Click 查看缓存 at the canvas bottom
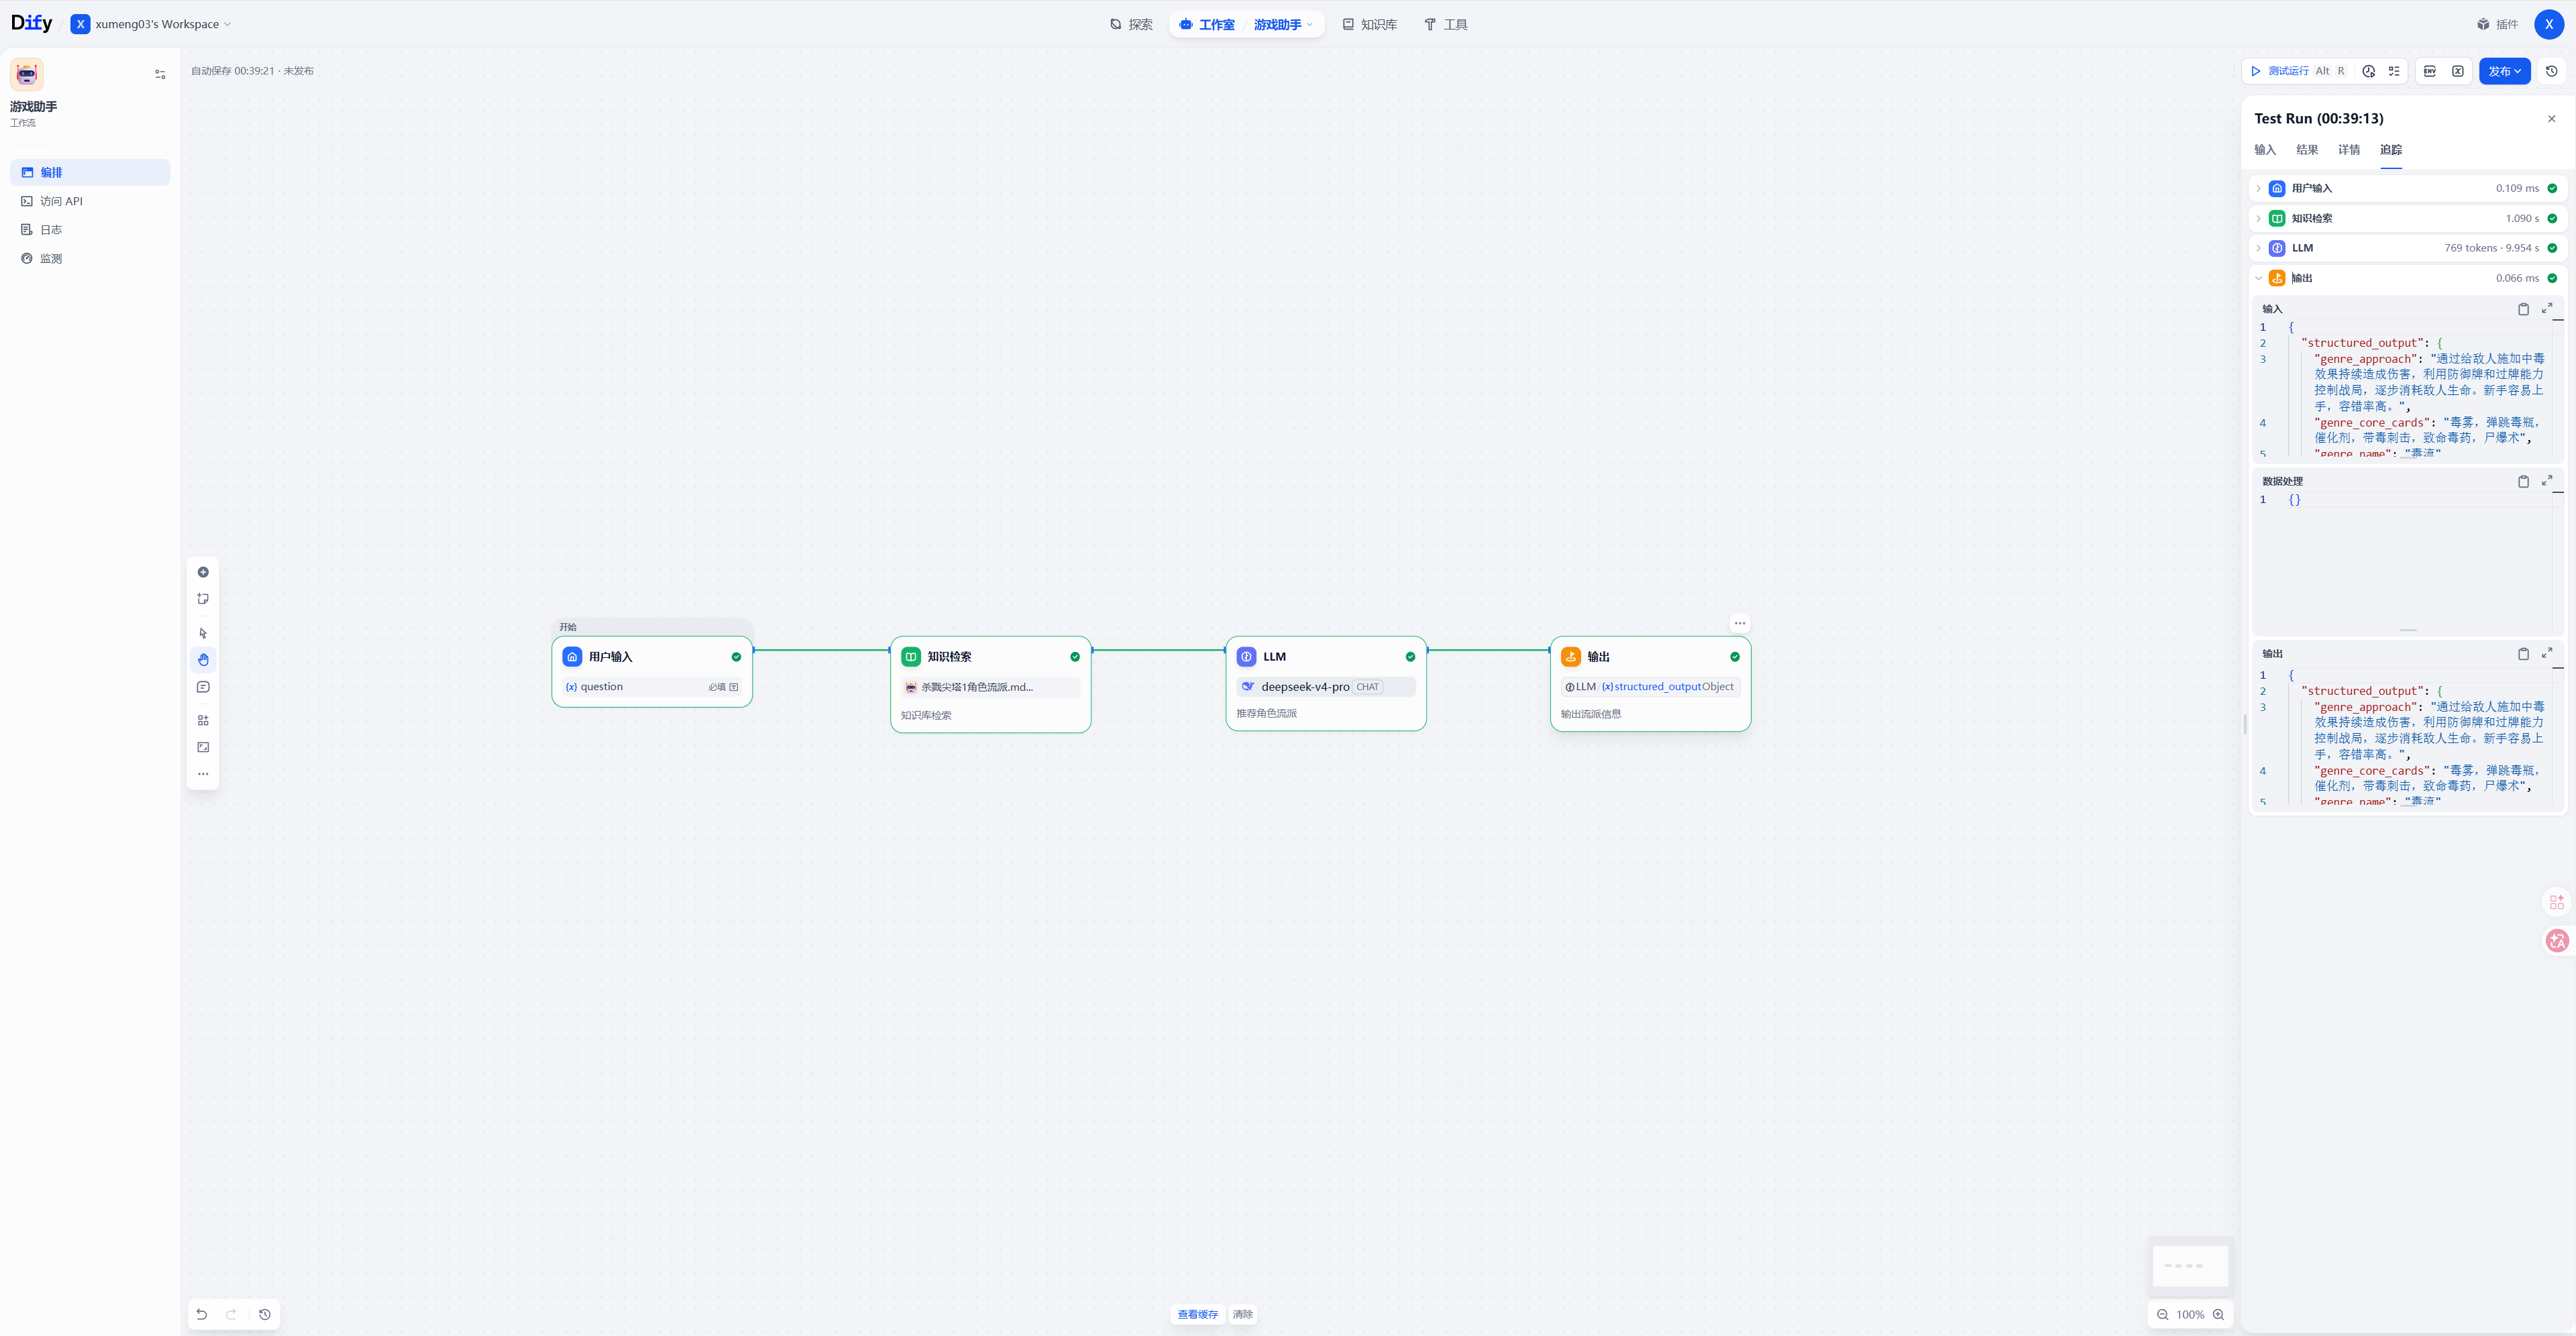 click(x=1197, y=1314)
